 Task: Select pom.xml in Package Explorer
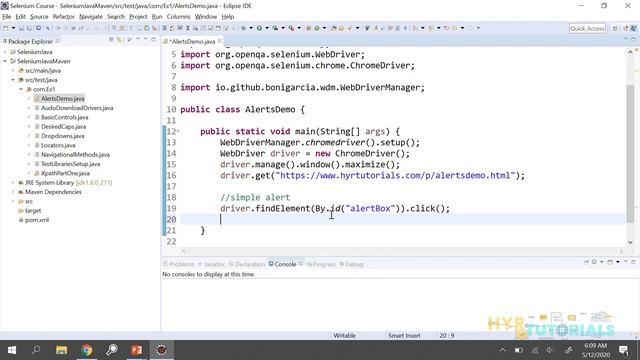click(37, 220)
